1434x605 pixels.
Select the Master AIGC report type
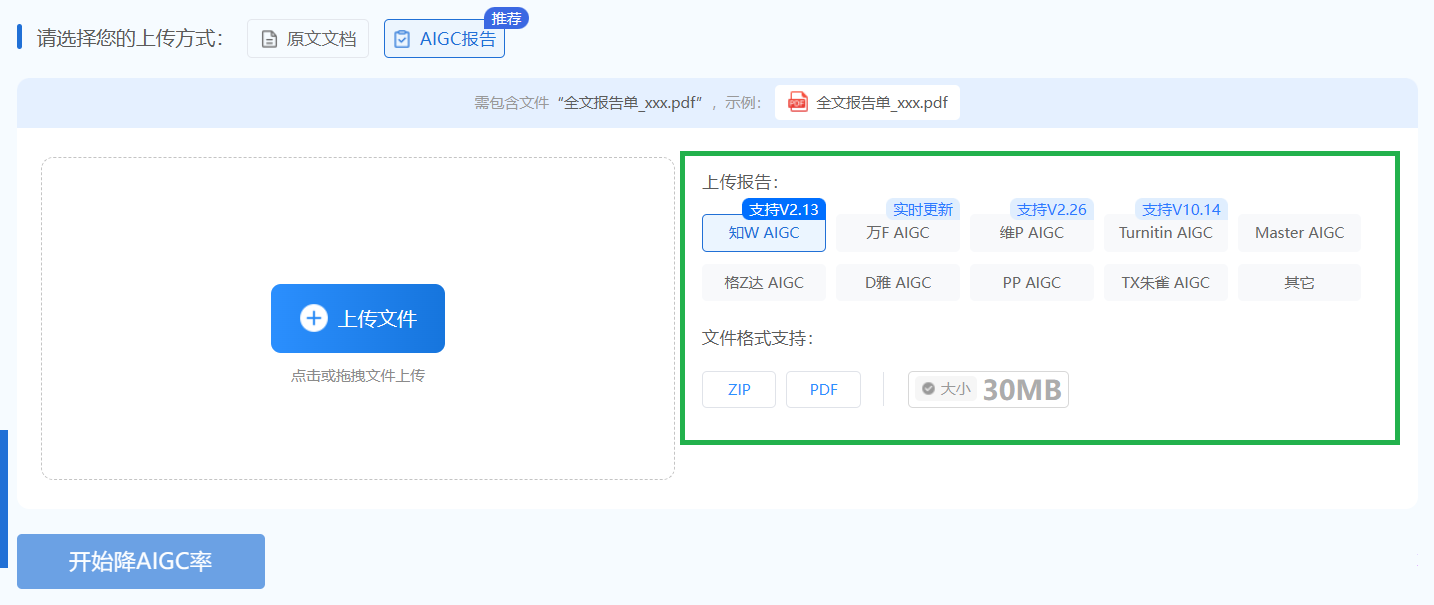tap(1299, 232)
